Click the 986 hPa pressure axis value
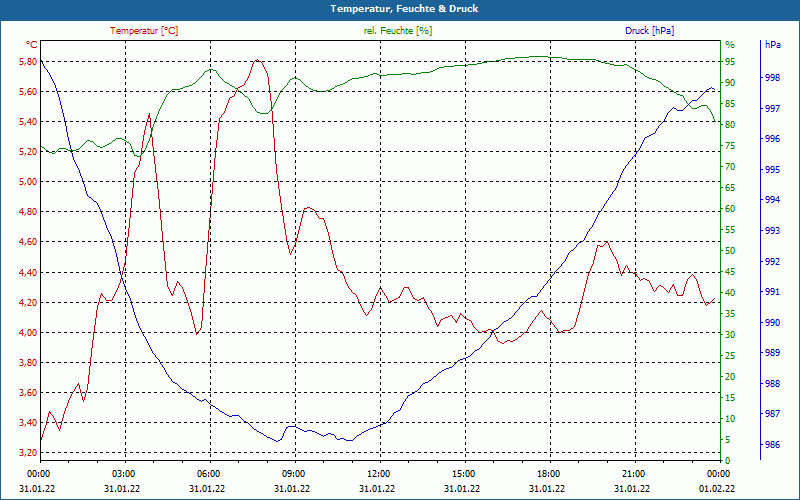Screen dimensions: 800x500 click(x=773, y=445)
